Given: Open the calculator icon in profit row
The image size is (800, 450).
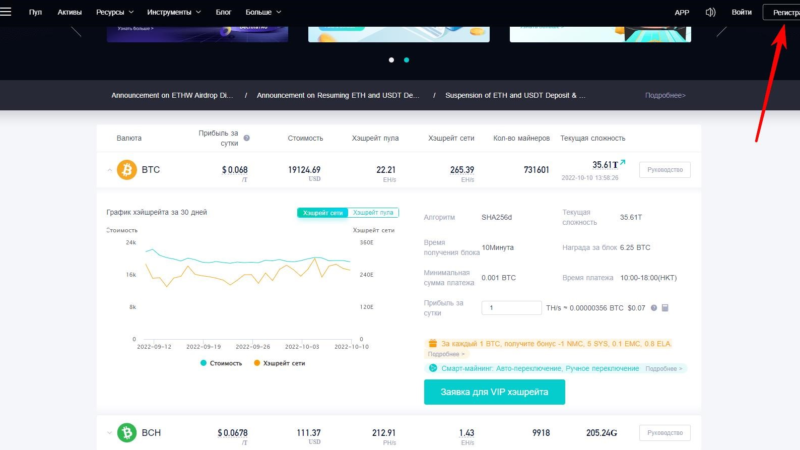Looking at the screenshot, I should point(665,308).
